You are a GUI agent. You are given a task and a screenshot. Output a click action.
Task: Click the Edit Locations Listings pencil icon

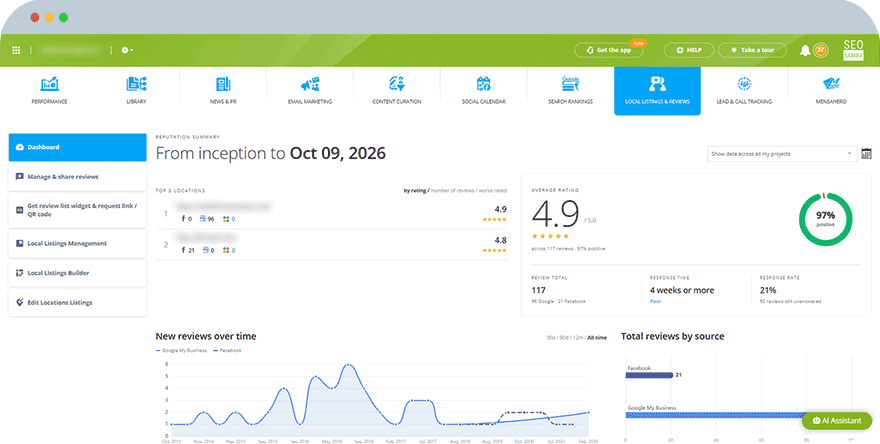[x=20, y=303]
